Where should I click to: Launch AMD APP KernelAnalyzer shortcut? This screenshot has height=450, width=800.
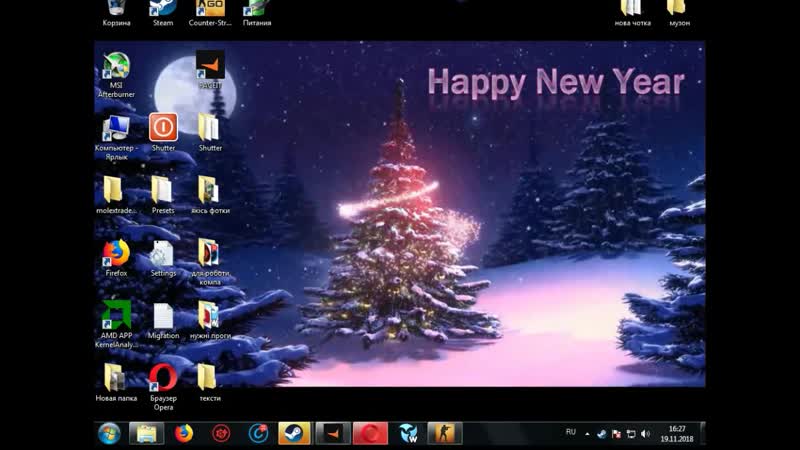[116, 324]
